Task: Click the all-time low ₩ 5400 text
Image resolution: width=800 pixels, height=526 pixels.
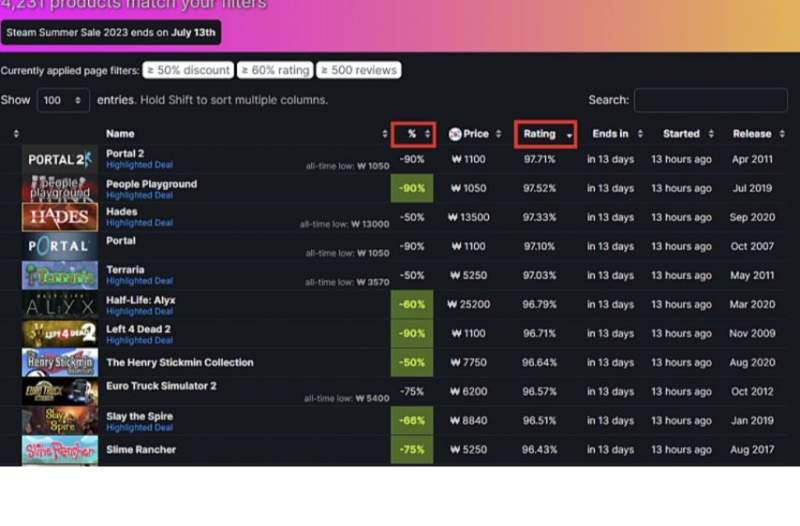Action: pyautogui.click(x=346, y=398)
